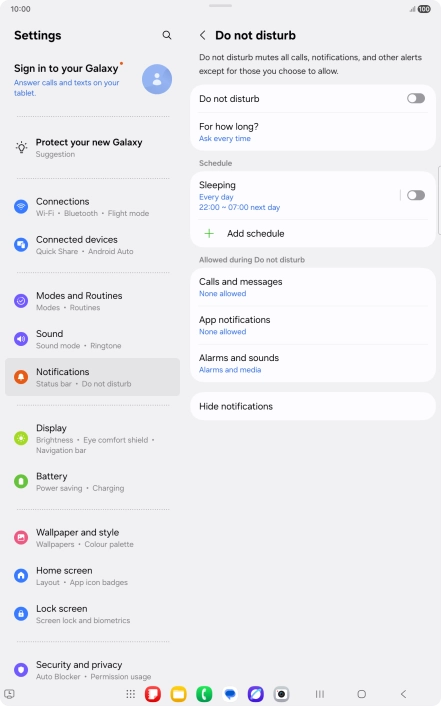Turn on the Sleeping schedule toggle
The image size is (441, 706).
(416, 195)
